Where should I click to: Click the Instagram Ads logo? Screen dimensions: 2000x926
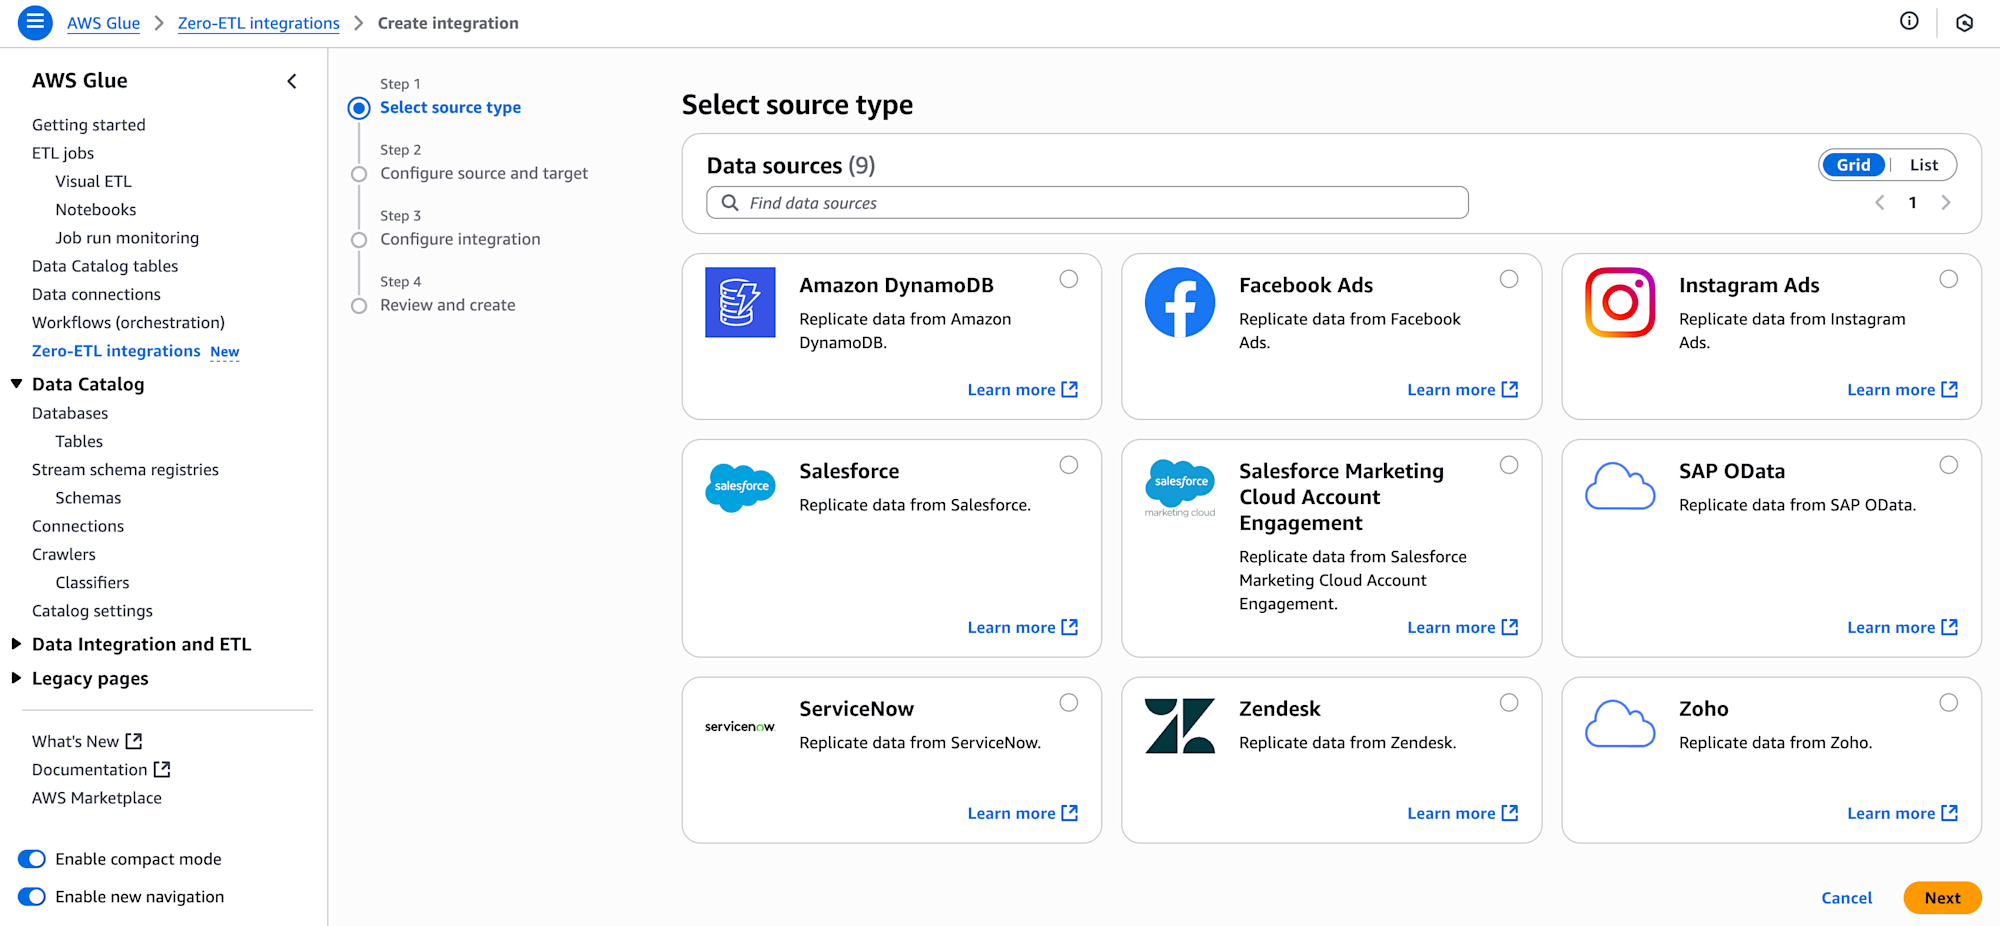tap(1620, 302)
